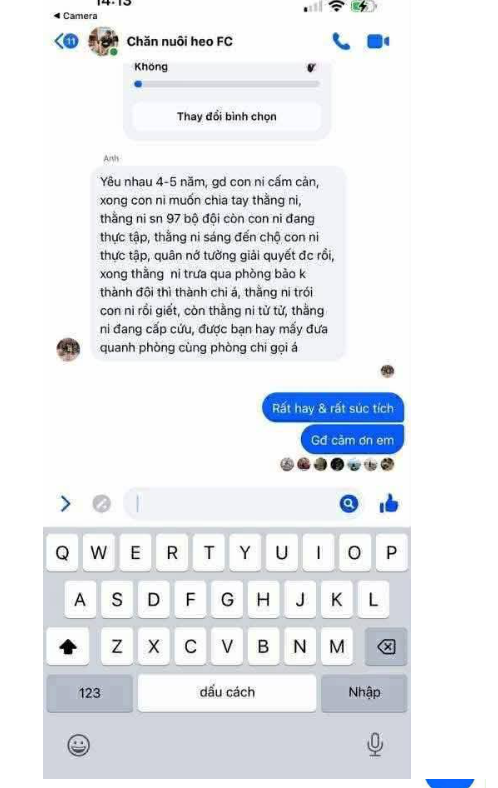Open Chăn nuôi heo FC group details
Screen dimensions: 498x788
179,41
